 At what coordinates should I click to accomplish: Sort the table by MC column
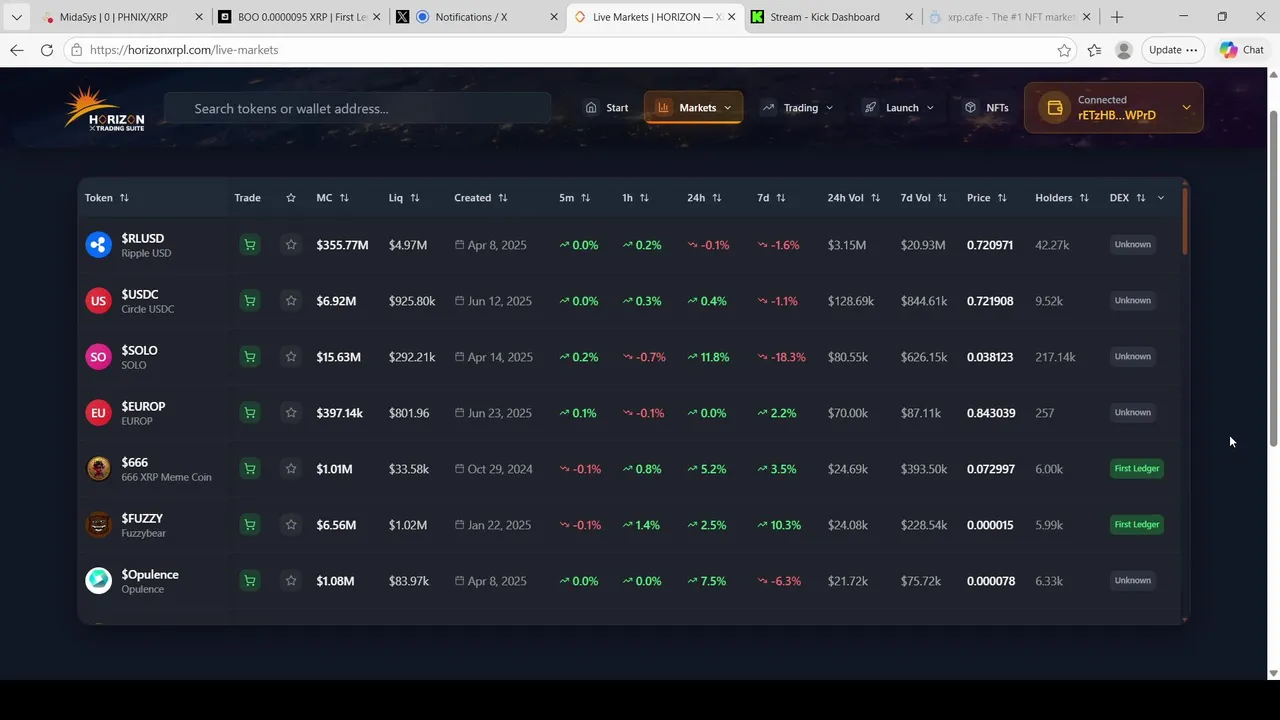pos(333,198)
